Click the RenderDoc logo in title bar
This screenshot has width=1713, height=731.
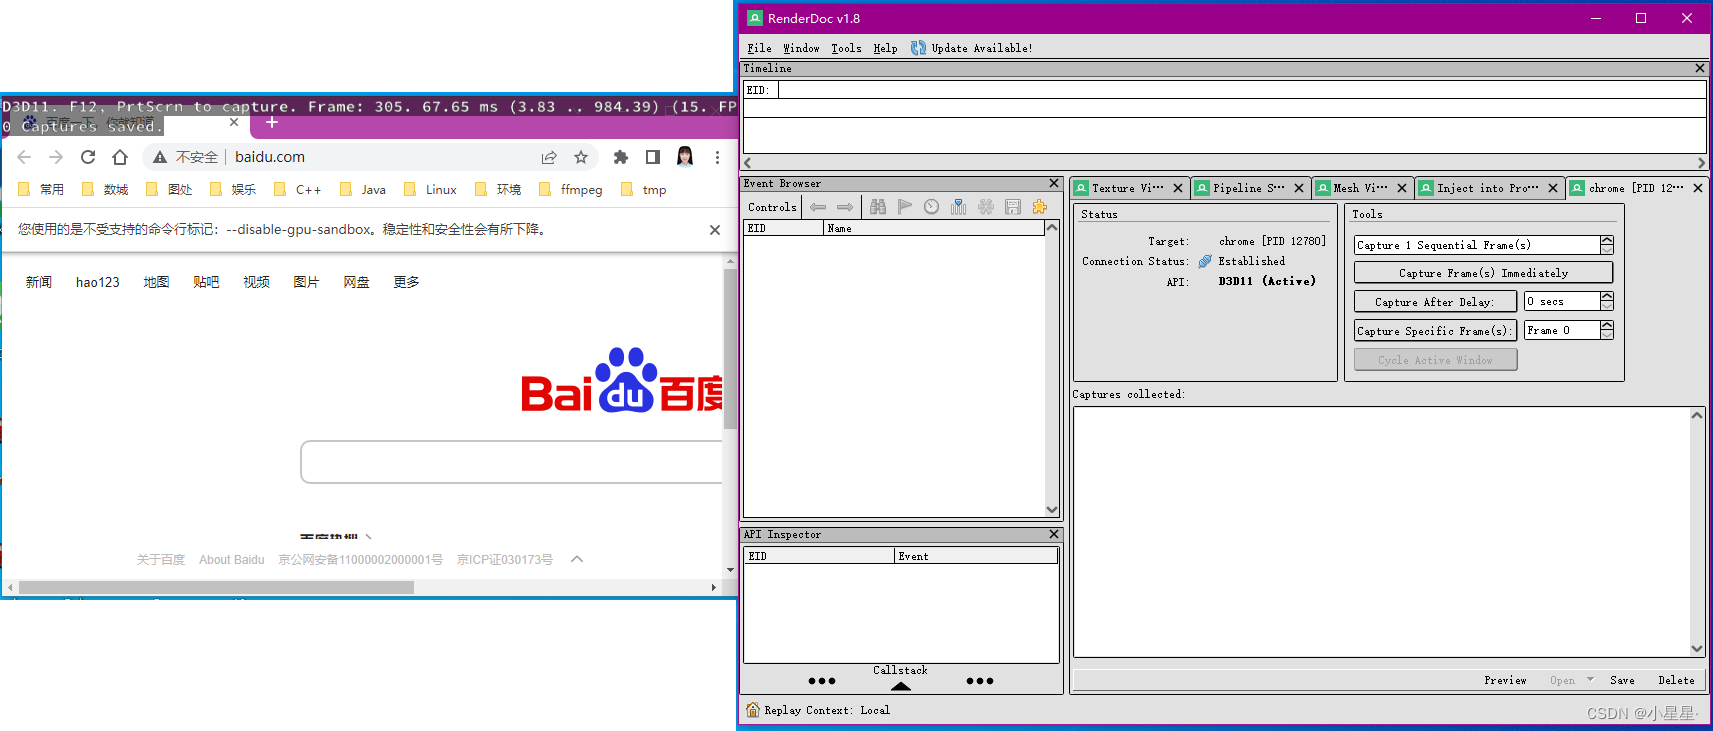click(755, 18)
